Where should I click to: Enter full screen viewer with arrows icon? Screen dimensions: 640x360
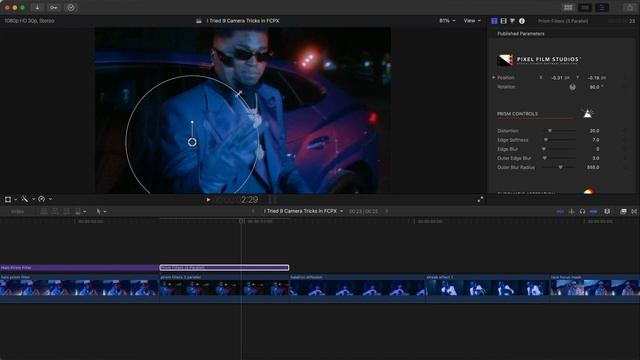(x=480, y=199)
